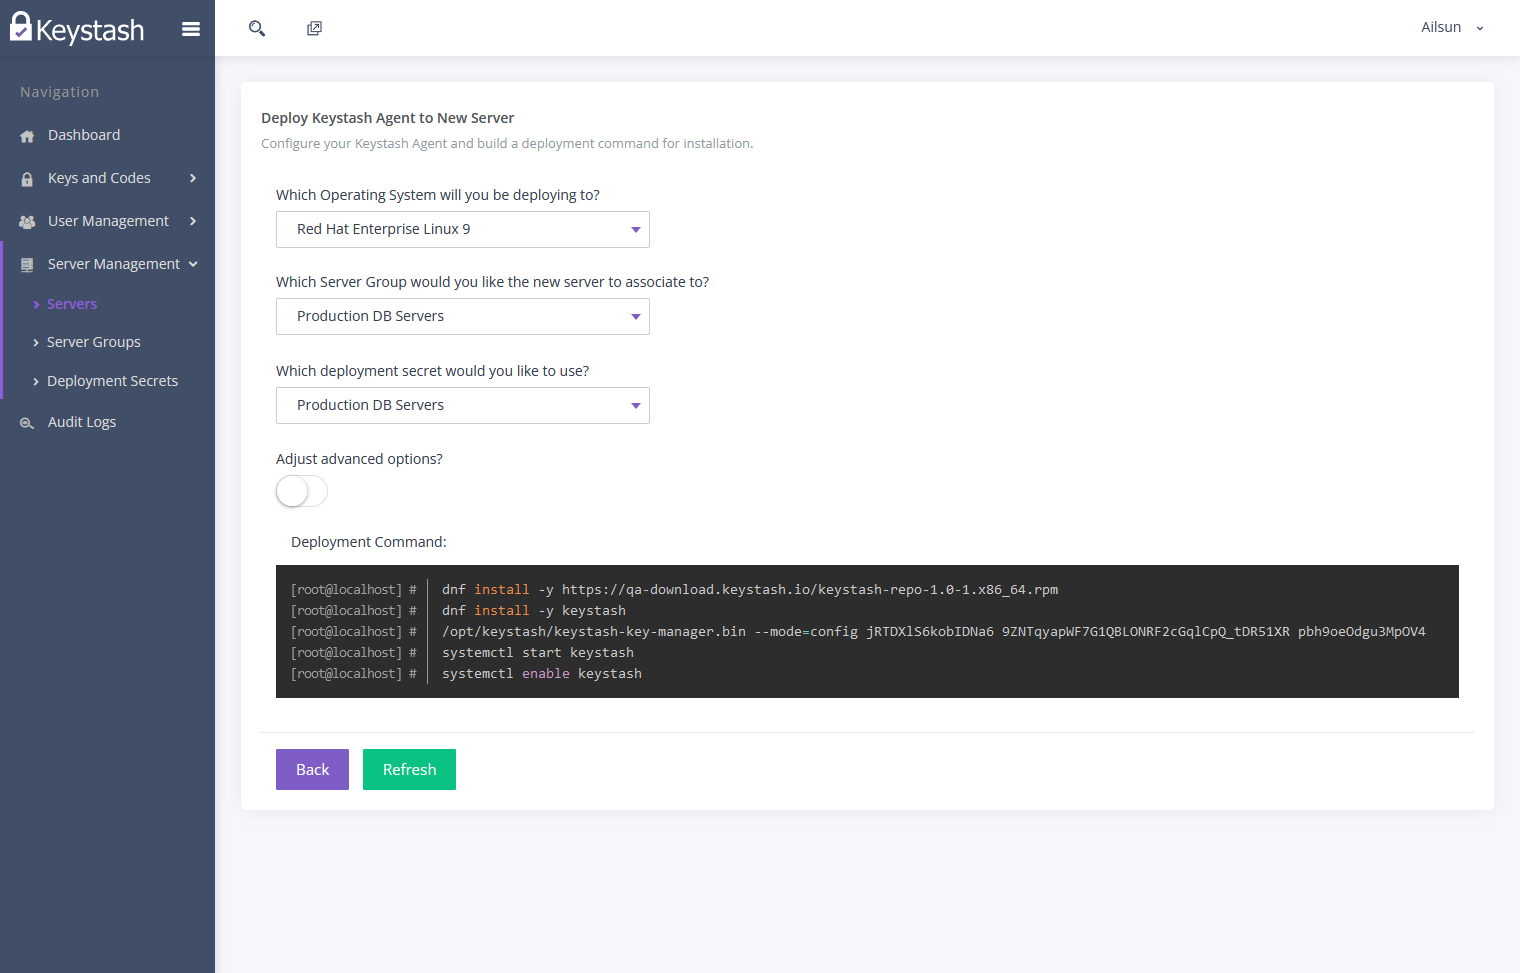Select the Dashboard home icon
Image resolution: width=1520 pixels, height=973 pixels.
[26, 134]
